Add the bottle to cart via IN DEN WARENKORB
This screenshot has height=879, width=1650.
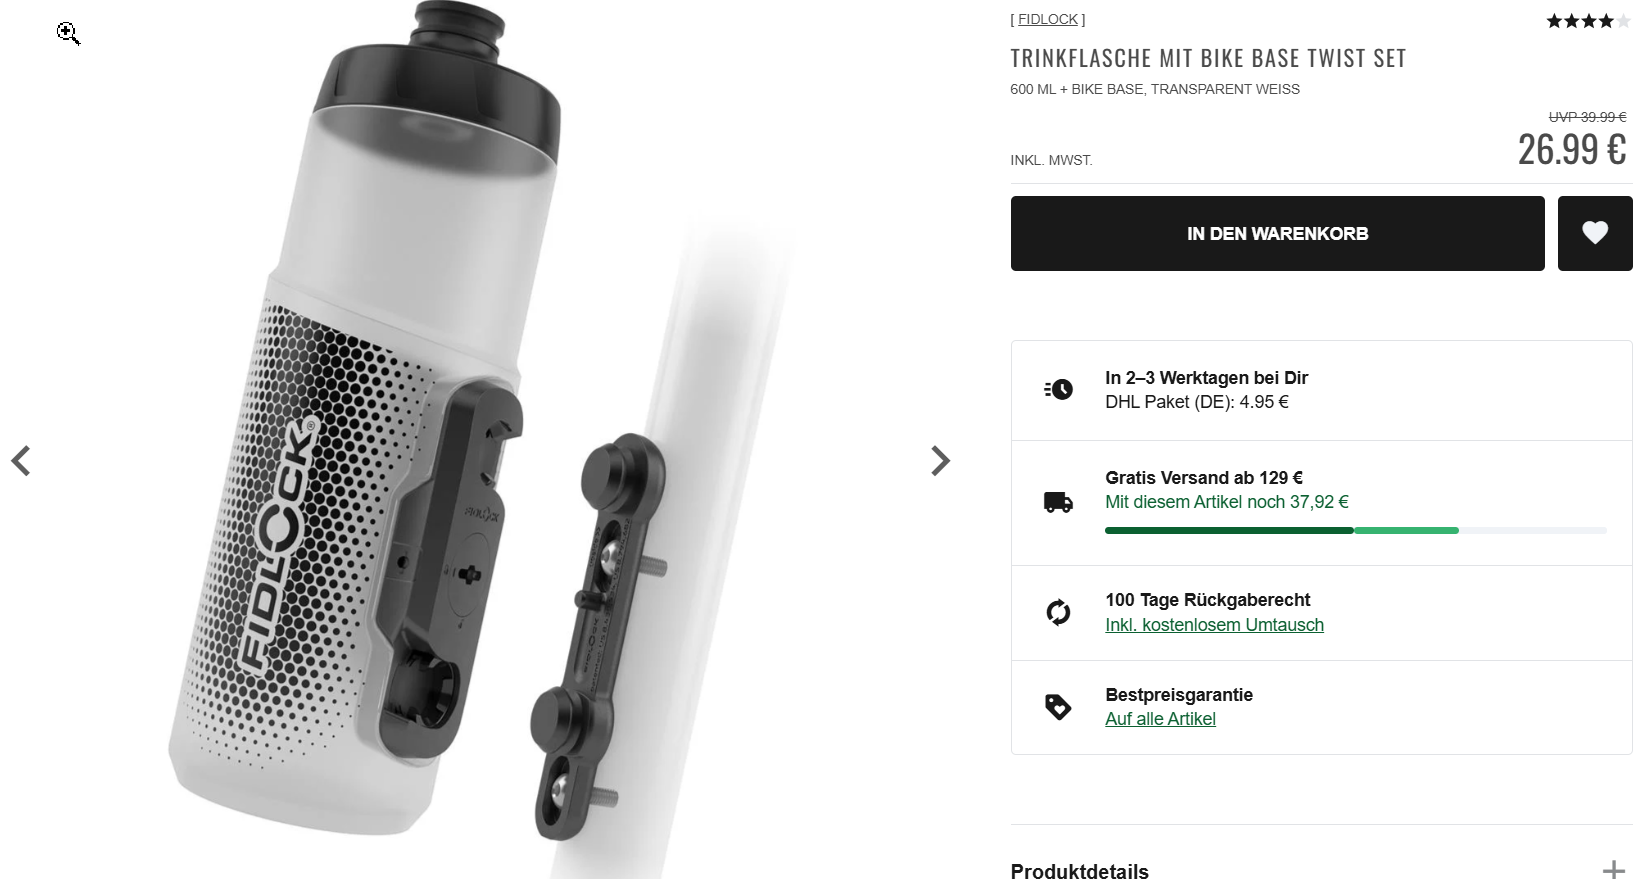coord(1277,233)
